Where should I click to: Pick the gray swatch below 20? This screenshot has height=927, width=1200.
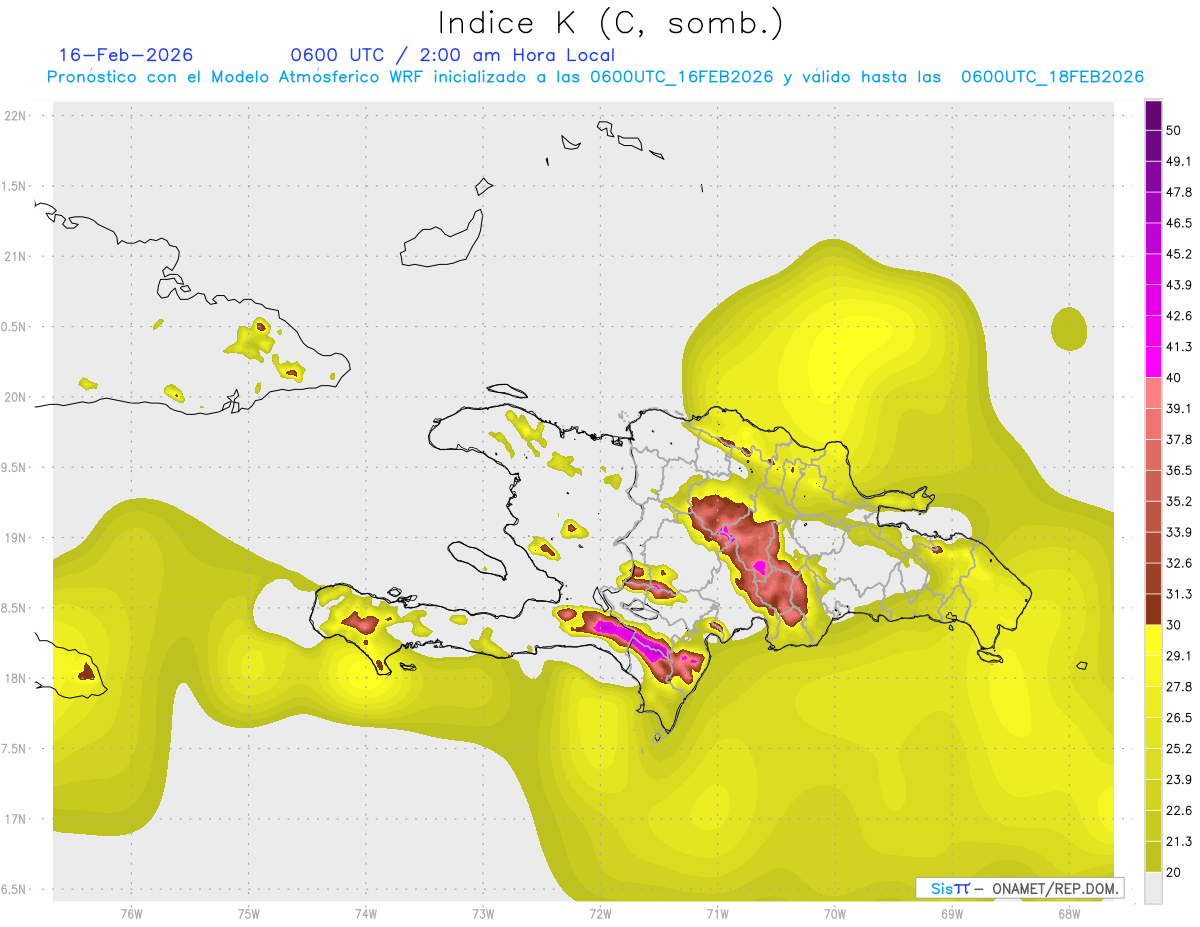point(1153,888)
